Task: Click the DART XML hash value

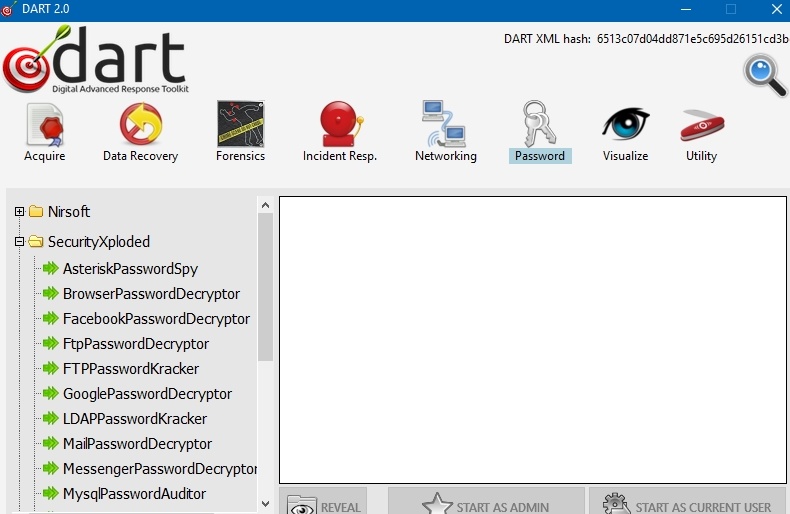Action: [x=693, y=39]
